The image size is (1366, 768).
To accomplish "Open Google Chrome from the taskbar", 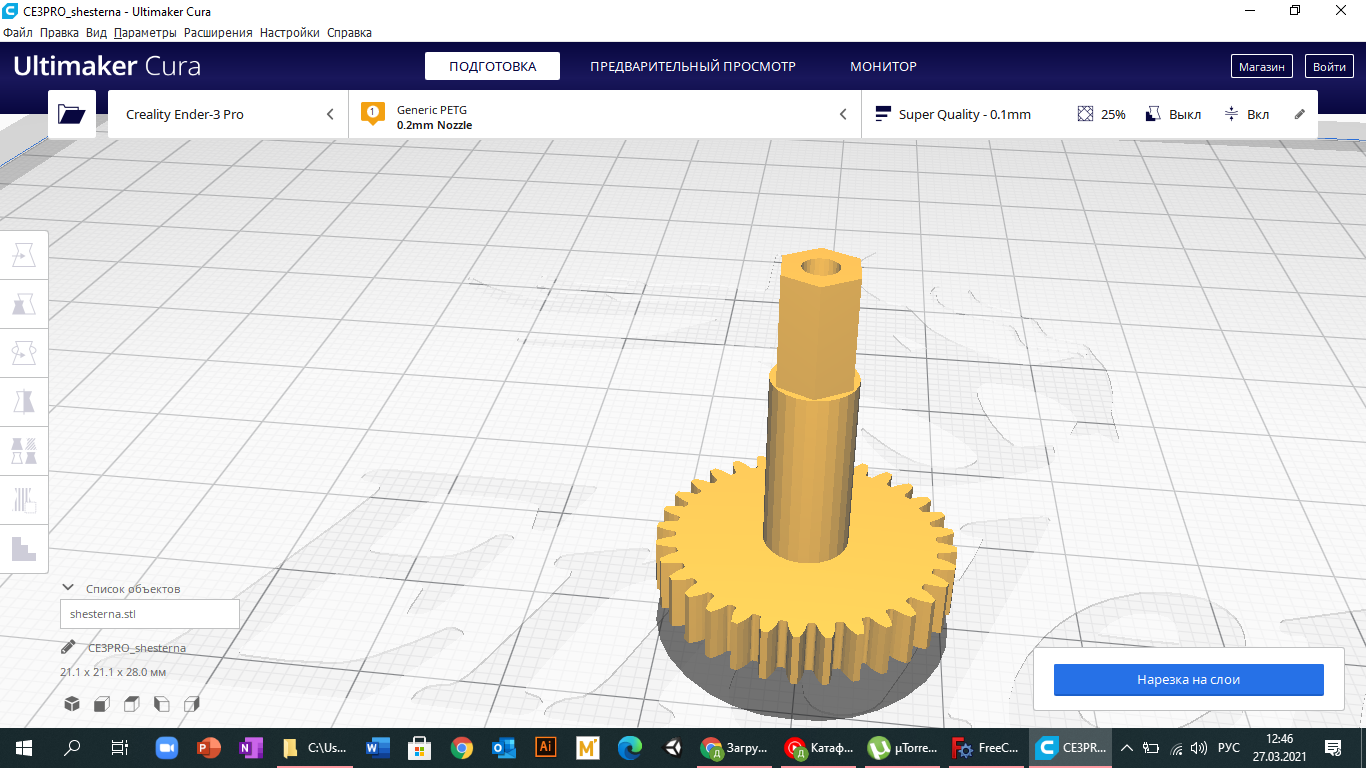I will (461, 748).
